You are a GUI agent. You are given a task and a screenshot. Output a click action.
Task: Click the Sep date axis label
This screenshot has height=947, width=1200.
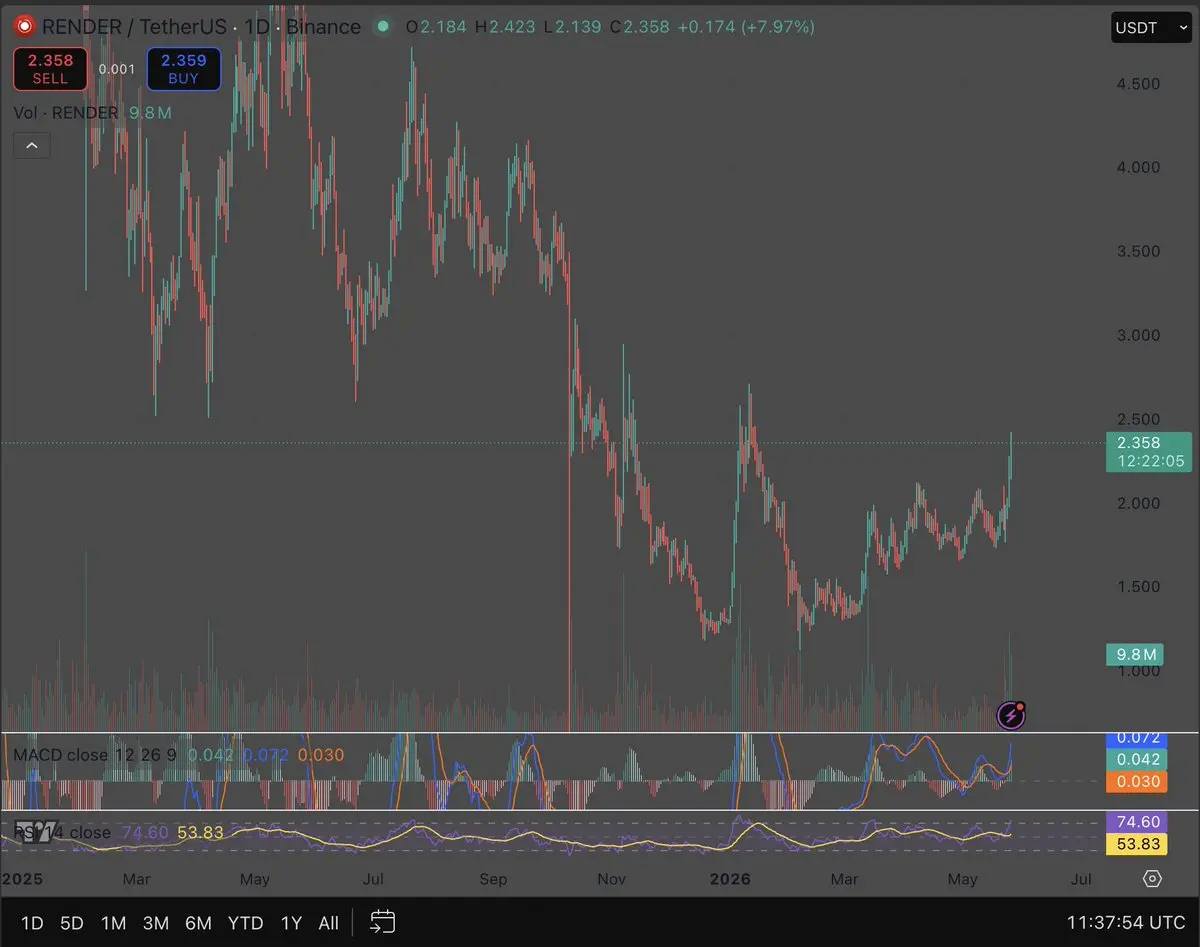[x=494, y=879]
